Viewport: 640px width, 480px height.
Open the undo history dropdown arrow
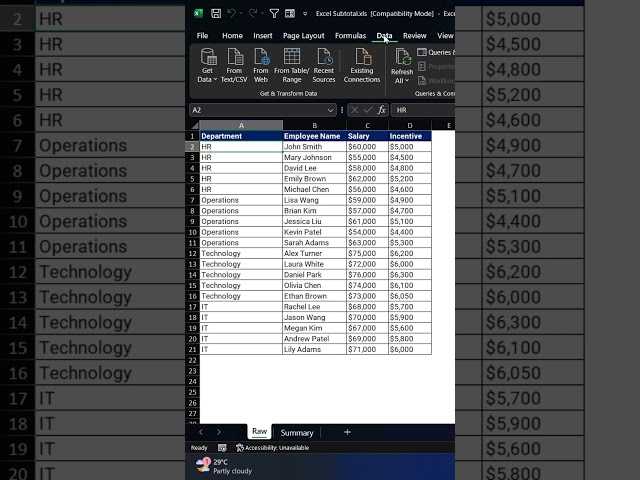pyautogui.click(x=241, y=14)
